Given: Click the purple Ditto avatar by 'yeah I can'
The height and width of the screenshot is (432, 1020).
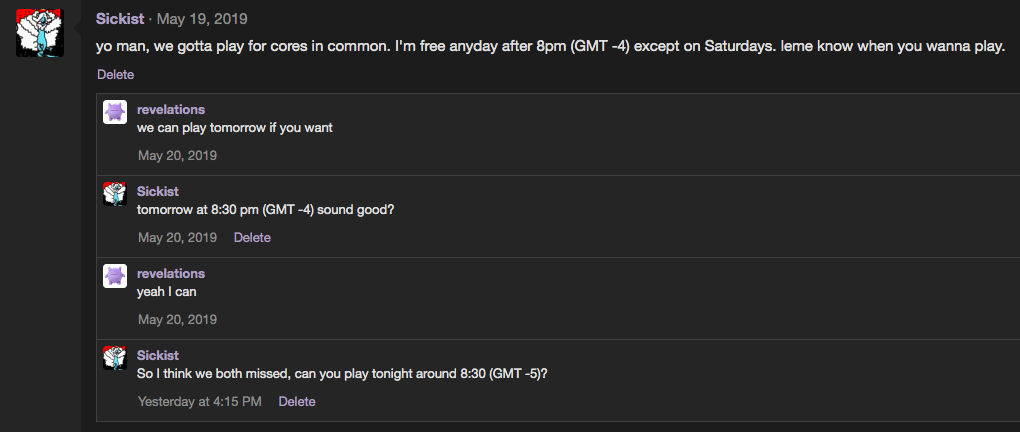Looking at the screenshot, I should [x=115, y=276].
